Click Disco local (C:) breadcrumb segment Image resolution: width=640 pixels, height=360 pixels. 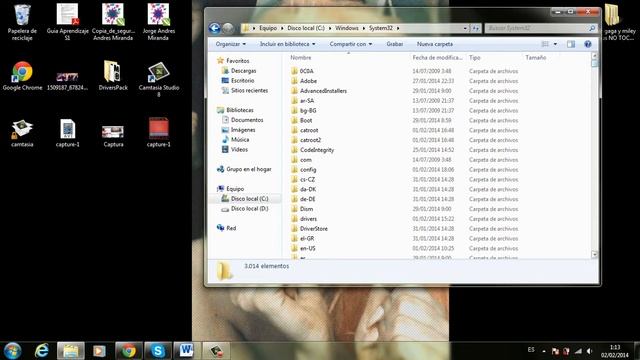306,28
